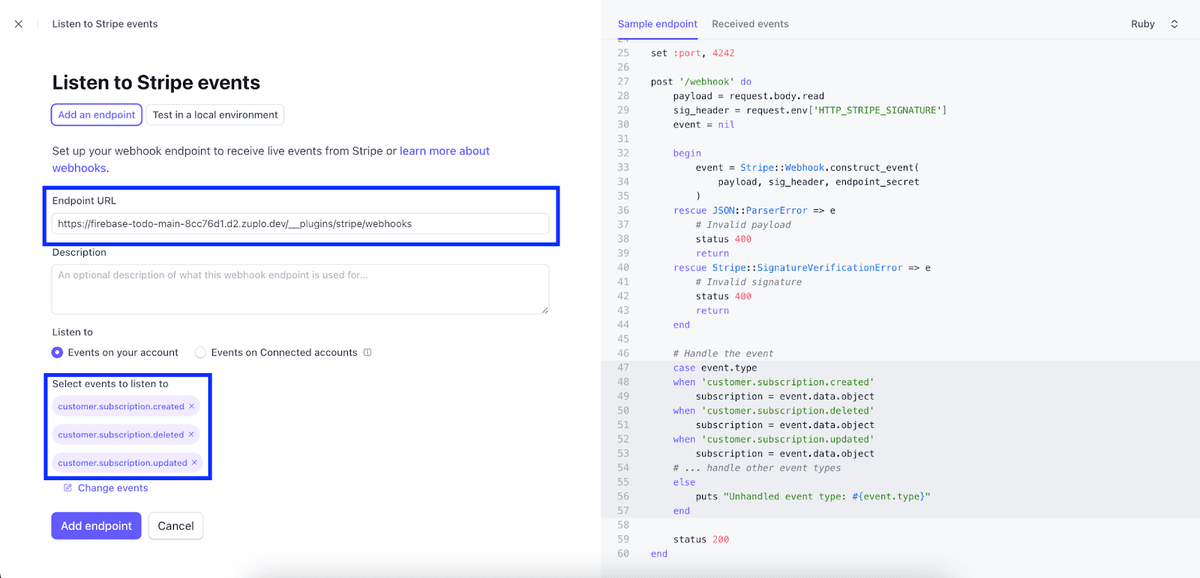Click the resize handle of the Description box

(547, 311)
